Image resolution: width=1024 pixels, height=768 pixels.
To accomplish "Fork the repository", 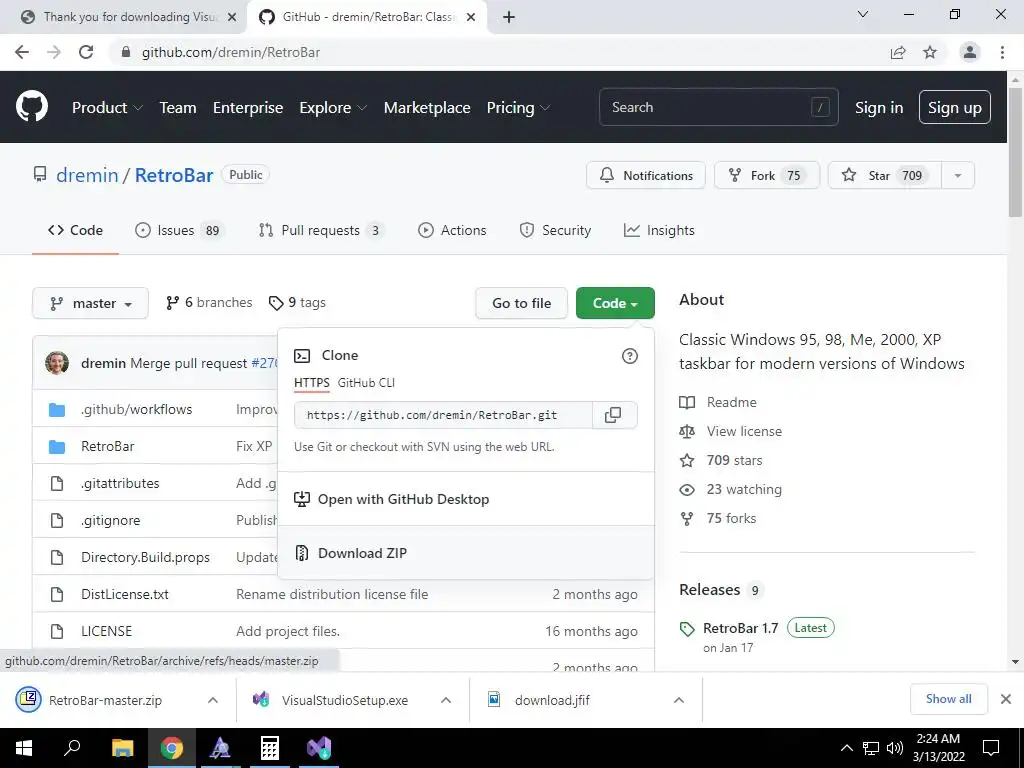I will 767,175.
